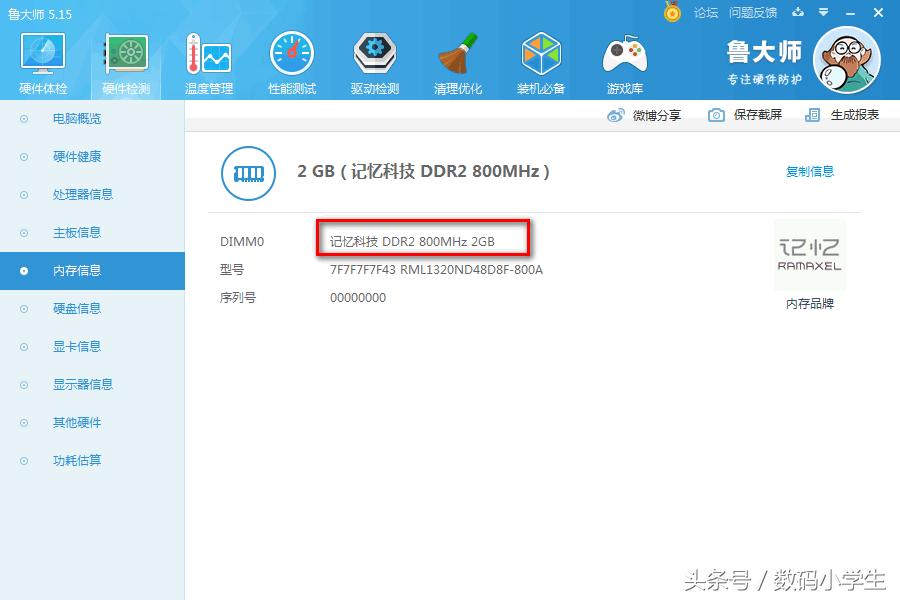
Task: Click the 保存截屏 camera screenshot icon
Action: 716,115
